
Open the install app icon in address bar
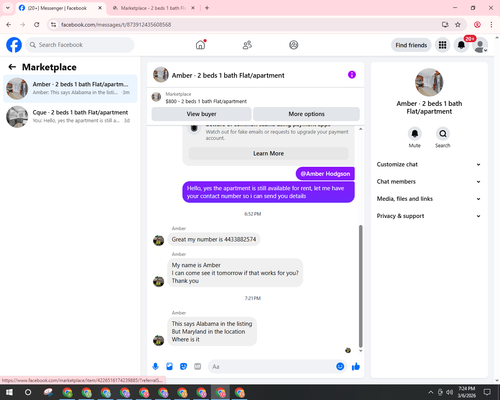pyautogui.click(x=445, y=25)
